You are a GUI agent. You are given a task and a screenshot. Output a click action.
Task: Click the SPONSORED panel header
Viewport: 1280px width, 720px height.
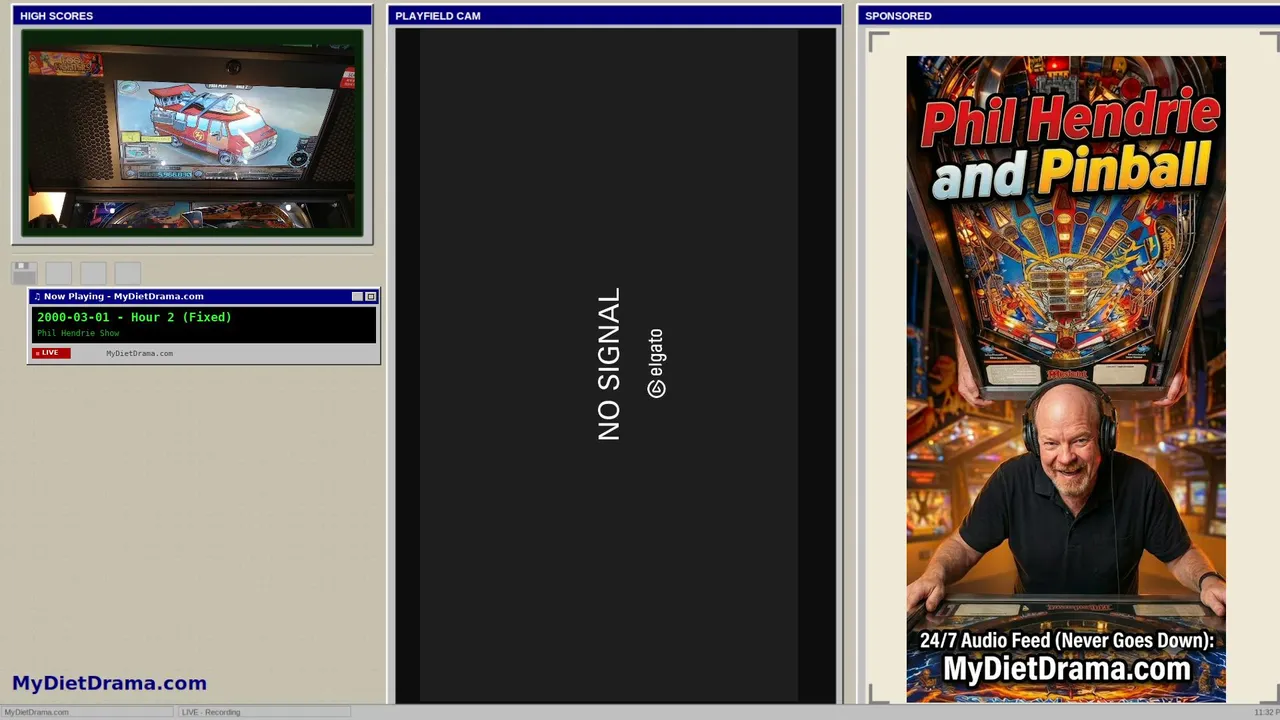[x=1068, y=16]
